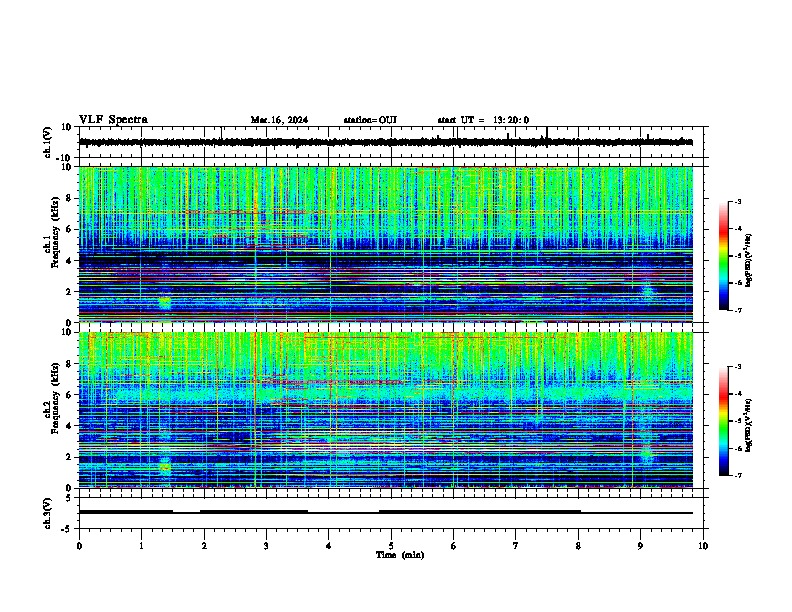Click the ch.2 color bar log(PSD) label
The height and width of the screenshot is (612, 792).
pyautogui.click(x=749, y=425)
